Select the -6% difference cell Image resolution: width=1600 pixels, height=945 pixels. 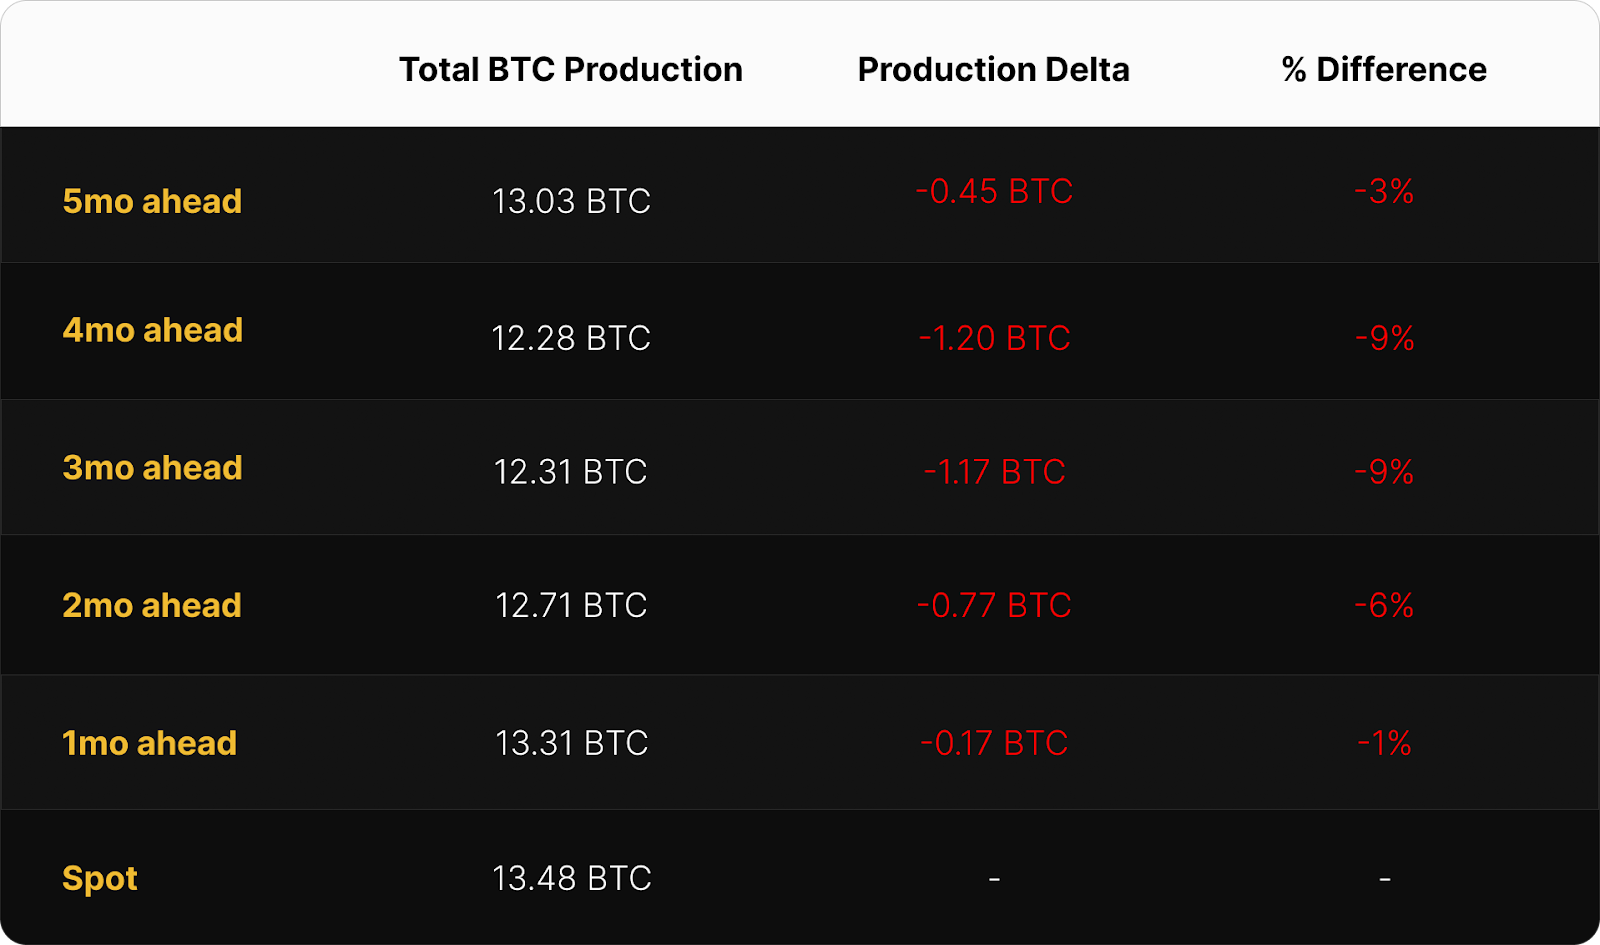[x=1384, y=606]
